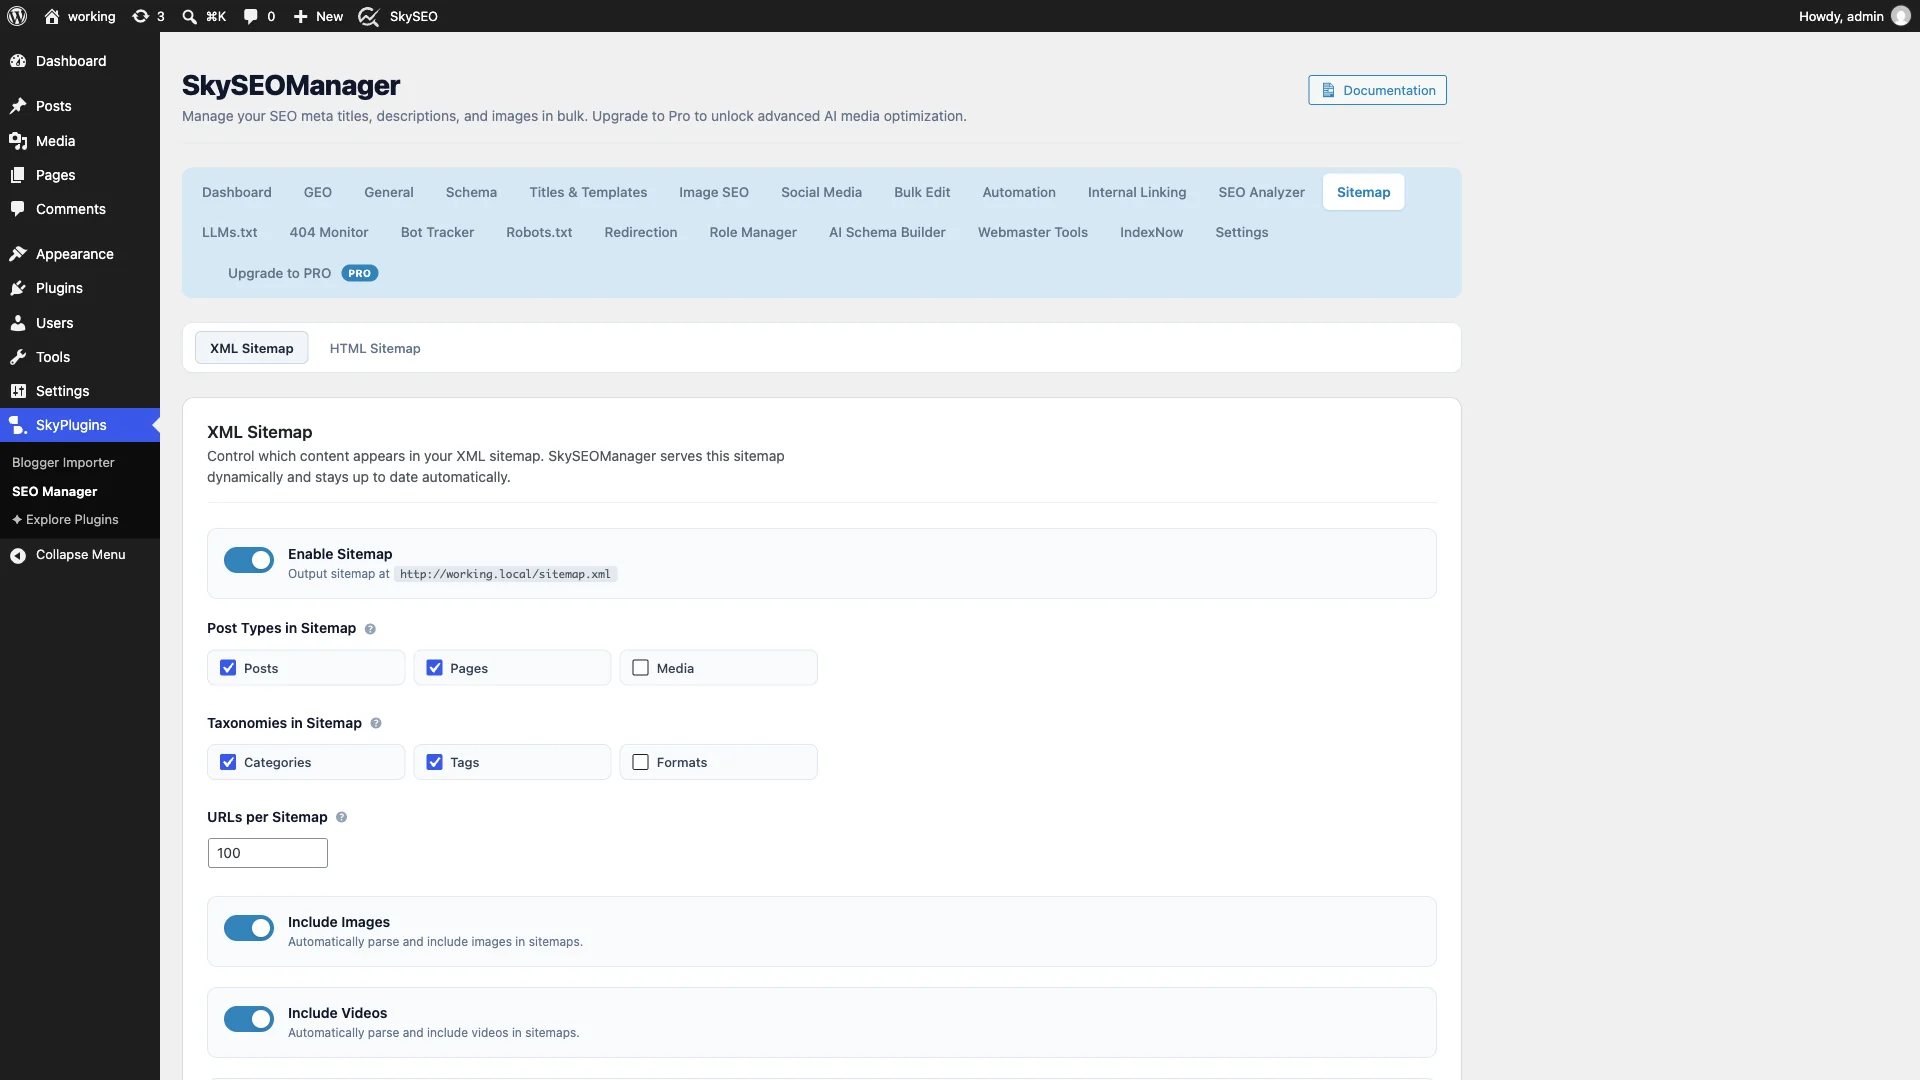The image size is (1920, 1080).
Task: Click the admin avatar in top bar
Action: pos(1901,16)
